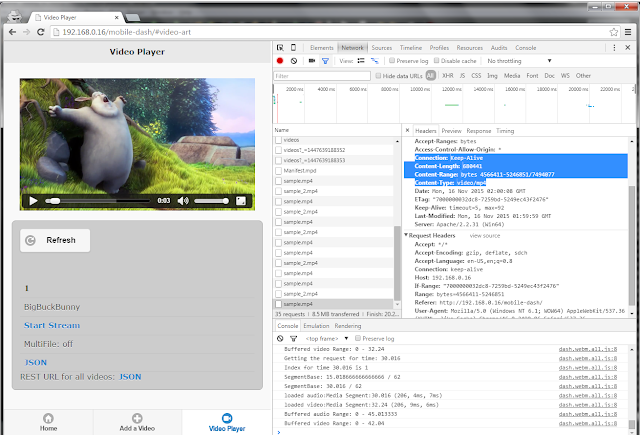
Task: Activate the DevTools inspect element icon
Action: [280, 48]
